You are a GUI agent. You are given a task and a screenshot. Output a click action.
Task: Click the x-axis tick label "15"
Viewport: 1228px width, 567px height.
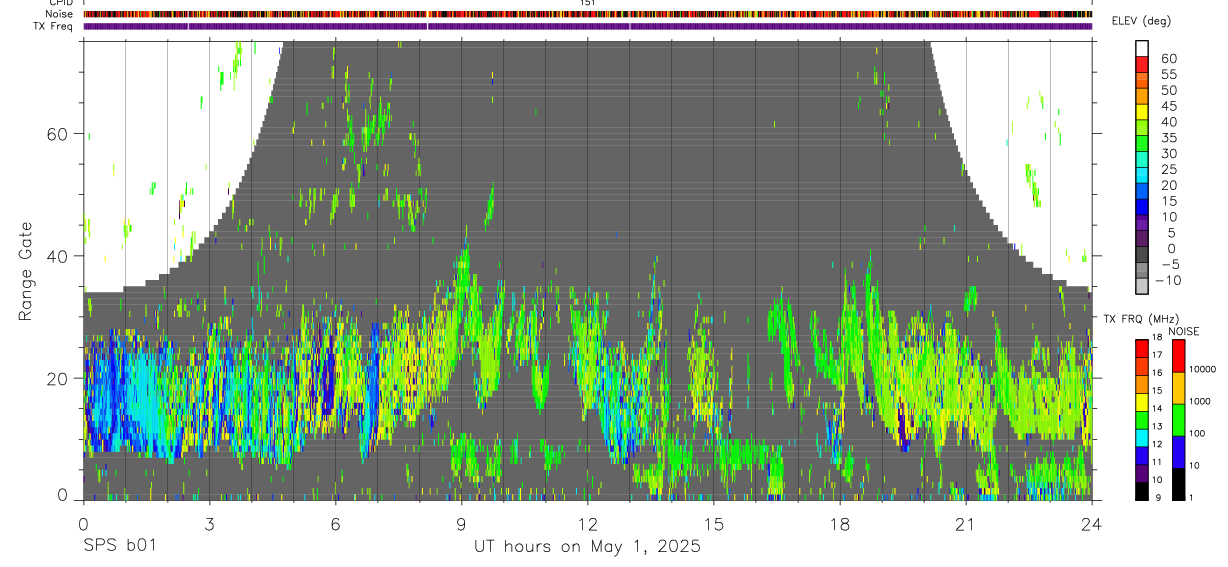(713, 524)
